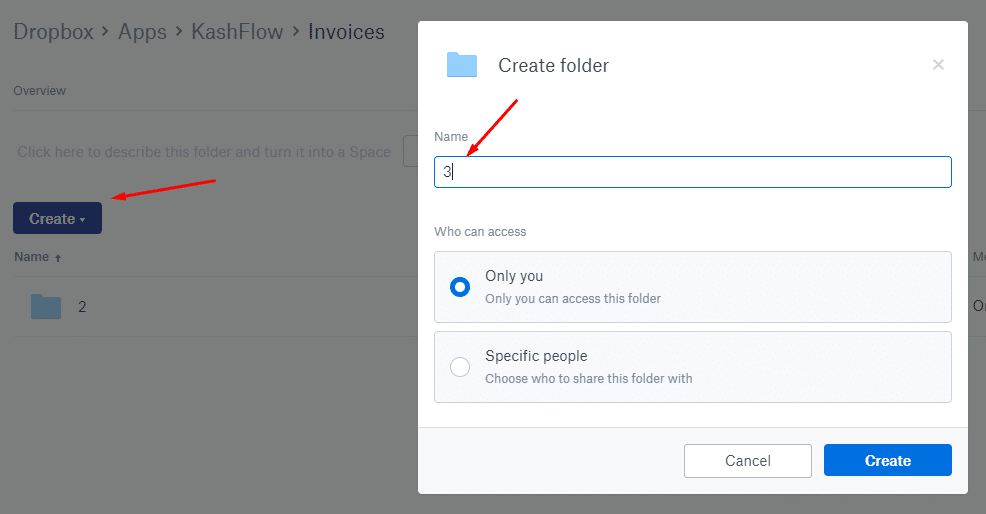
Task: Click the folder icon for folder 2
Action: tap(46, 307)
